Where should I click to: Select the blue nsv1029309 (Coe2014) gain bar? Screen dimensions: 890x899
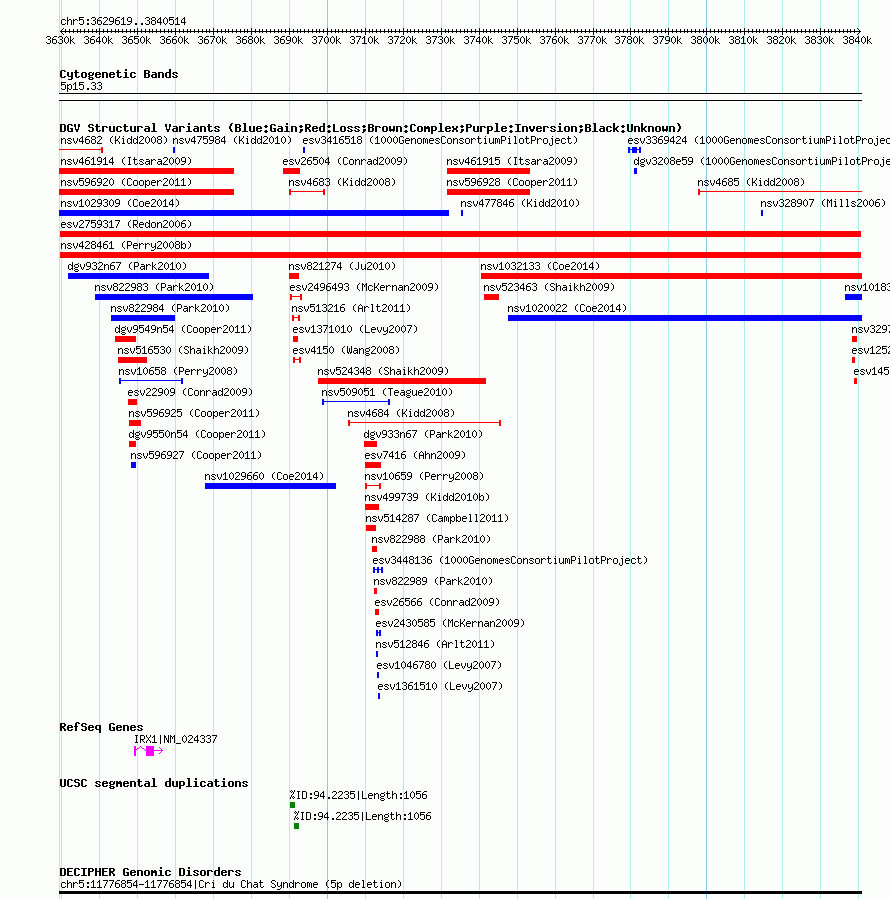(254, 213)
